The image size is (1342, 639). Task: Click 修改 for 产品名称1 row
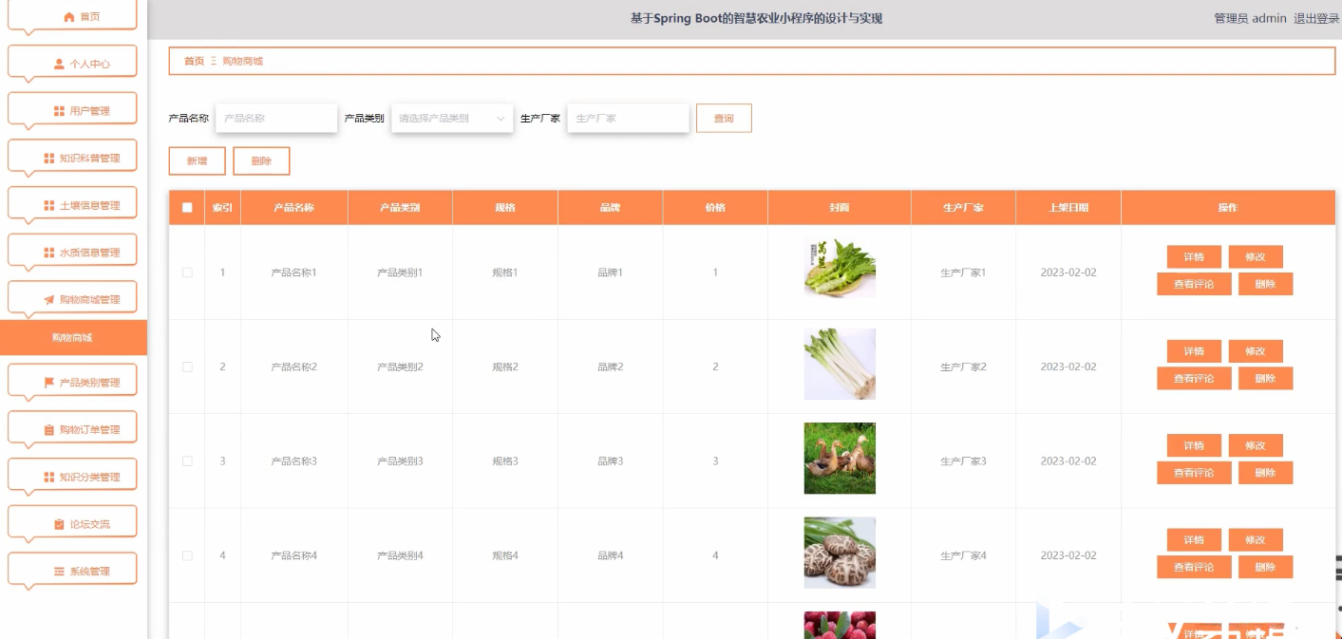(x=1256, y=257)
